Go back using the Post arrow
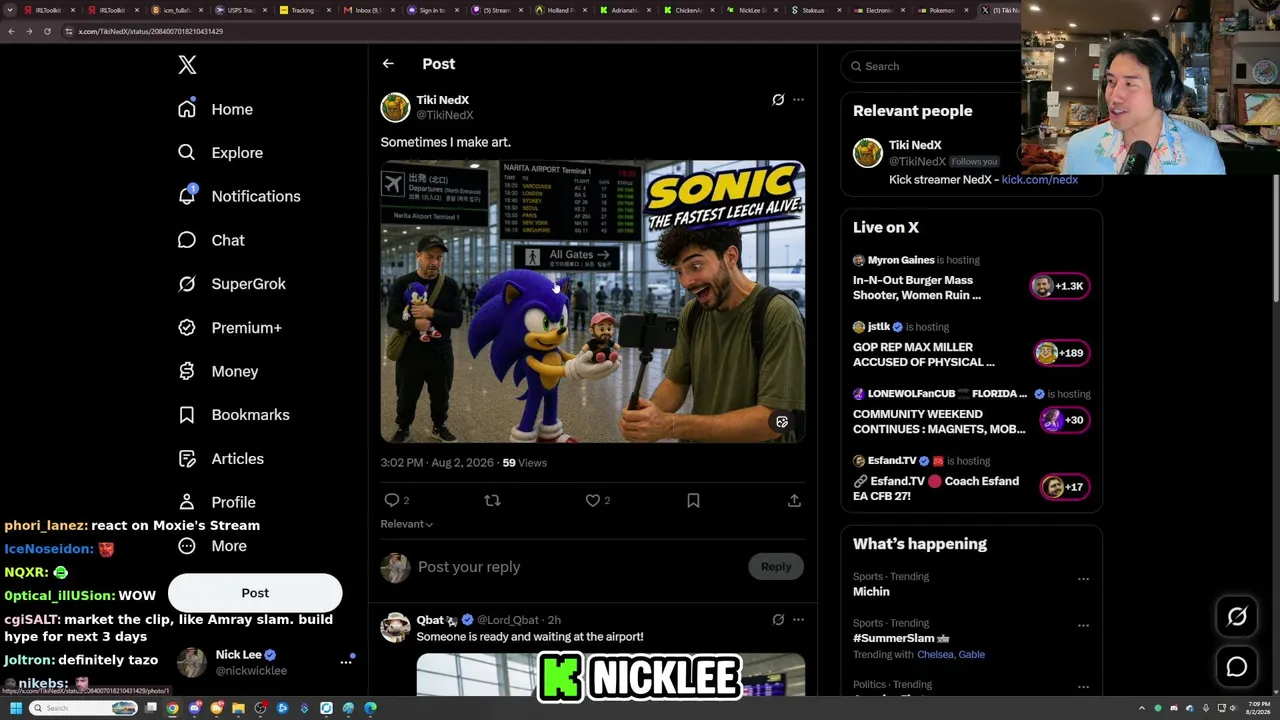Screen dimensions: 1280x720 (x=388, y=64)
